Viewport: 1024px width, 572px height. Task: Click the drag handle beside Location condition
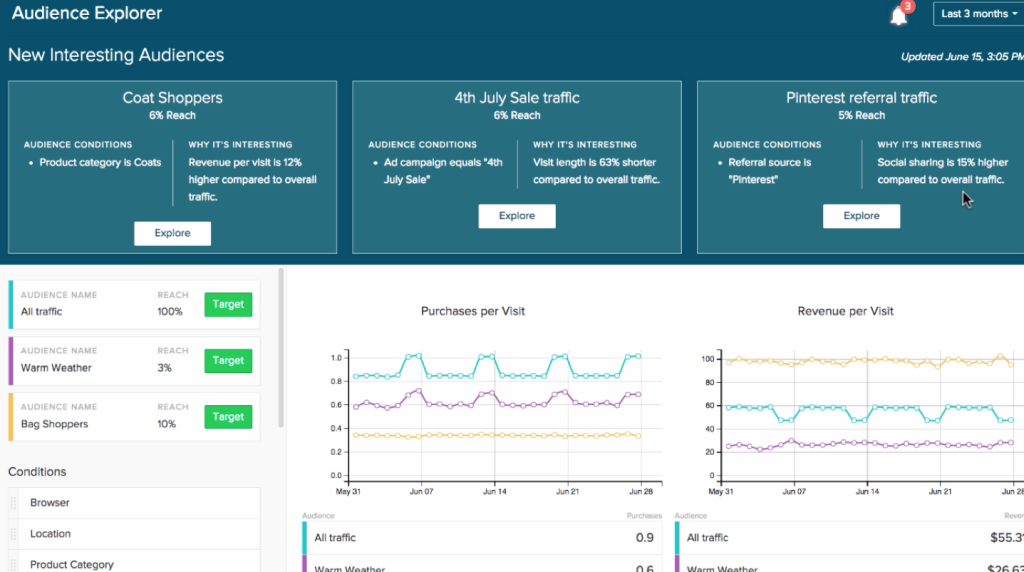click(14, 534)
